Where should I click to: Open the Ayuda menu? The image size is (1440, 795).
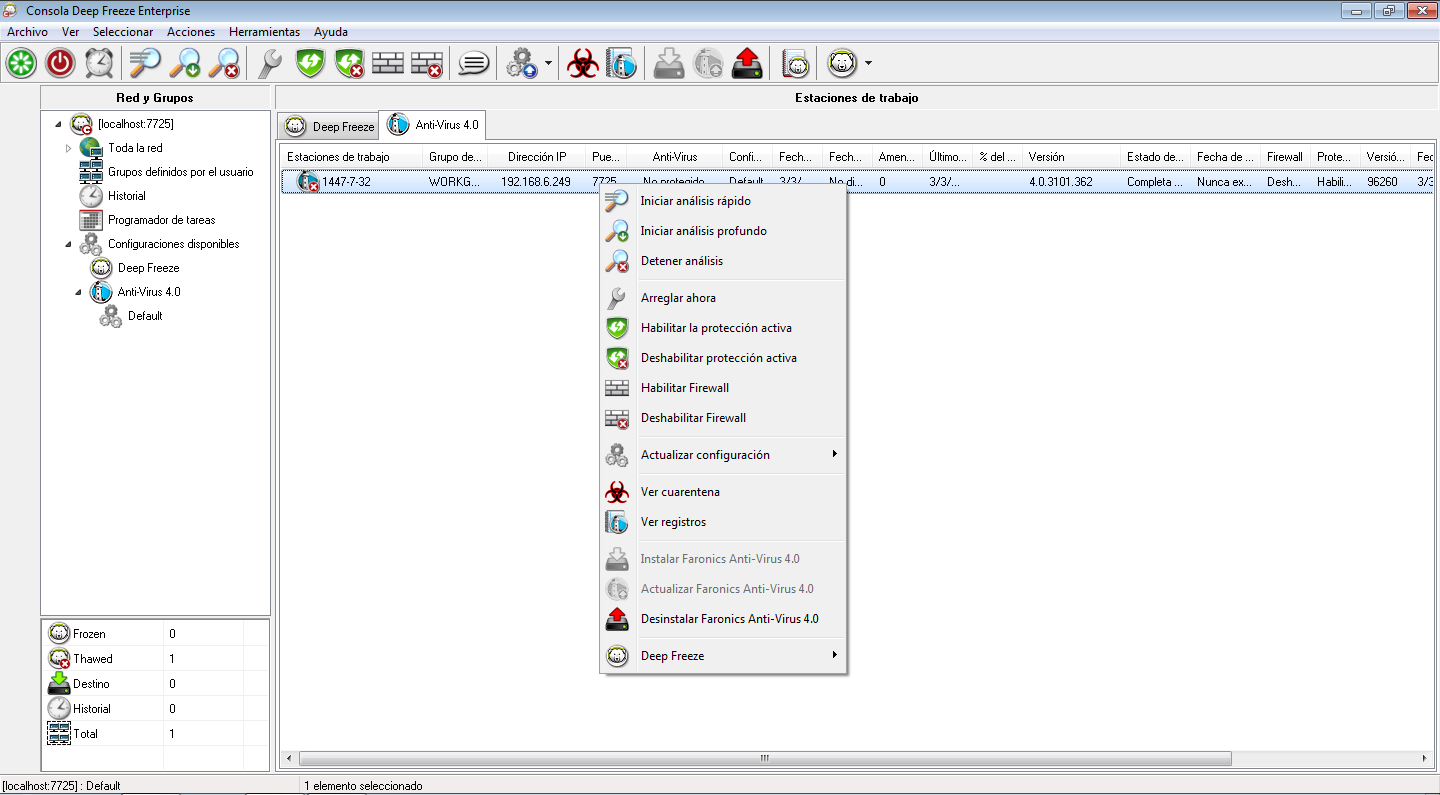click(331, 32)
